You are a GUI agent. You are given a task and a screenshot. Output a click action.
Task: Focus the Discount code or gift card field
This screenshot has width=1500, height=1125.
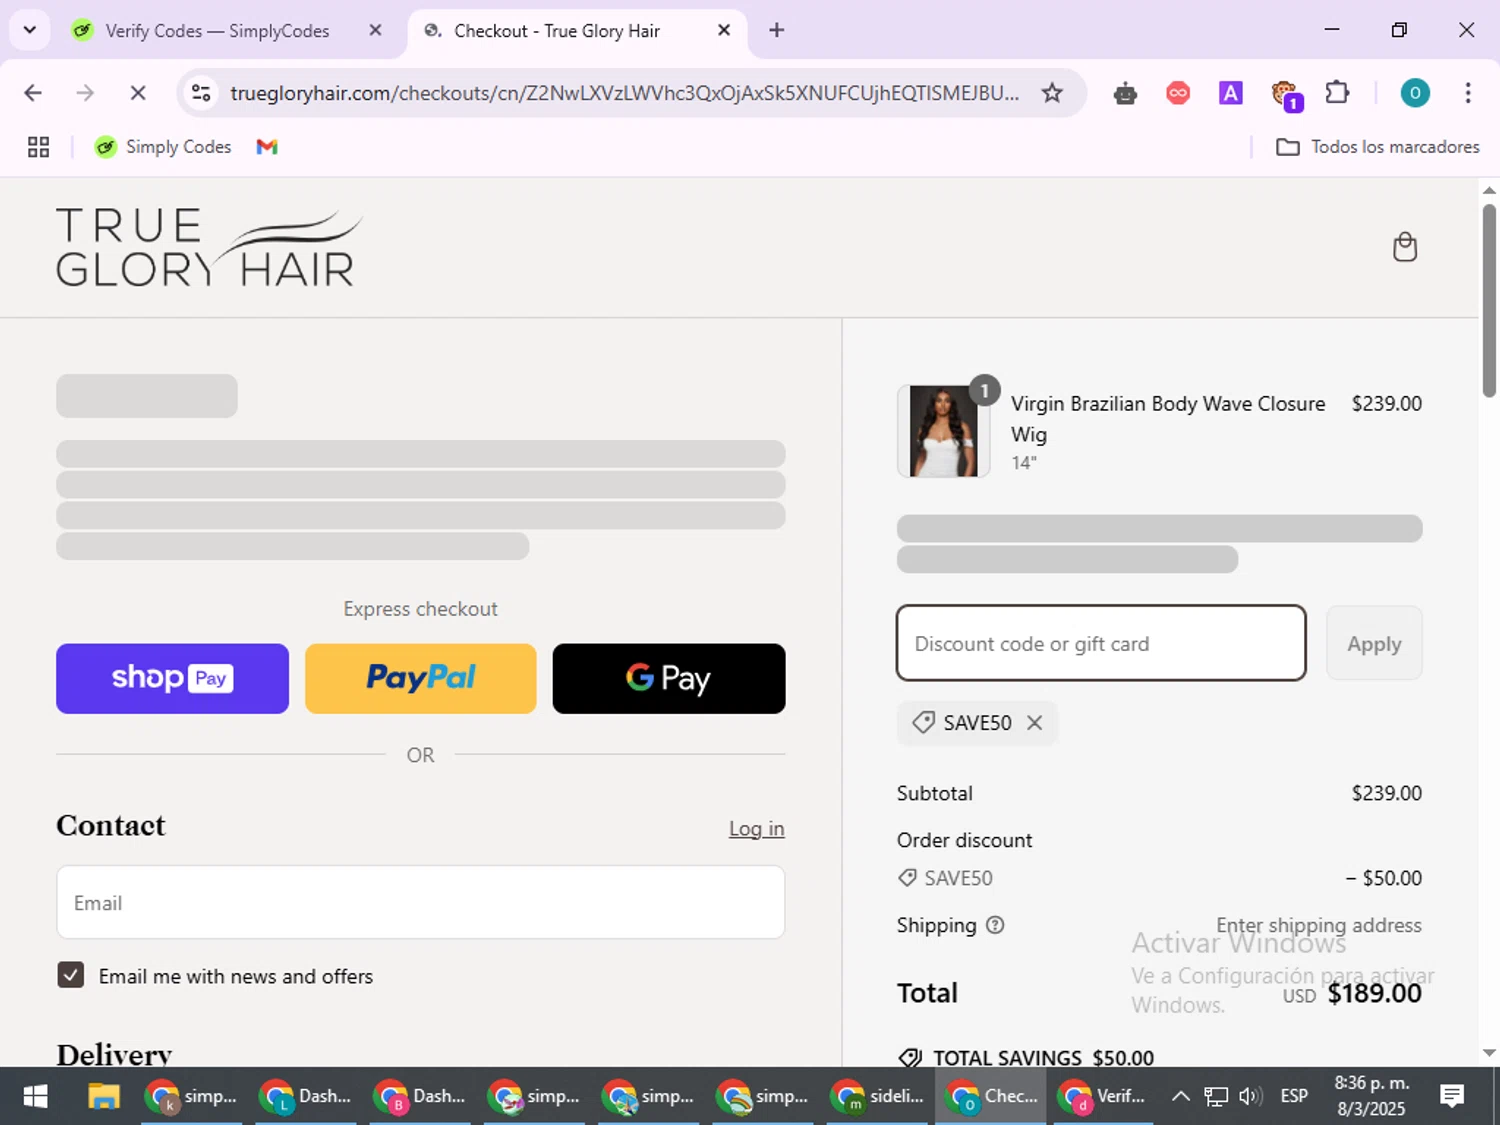point(1101,643)
